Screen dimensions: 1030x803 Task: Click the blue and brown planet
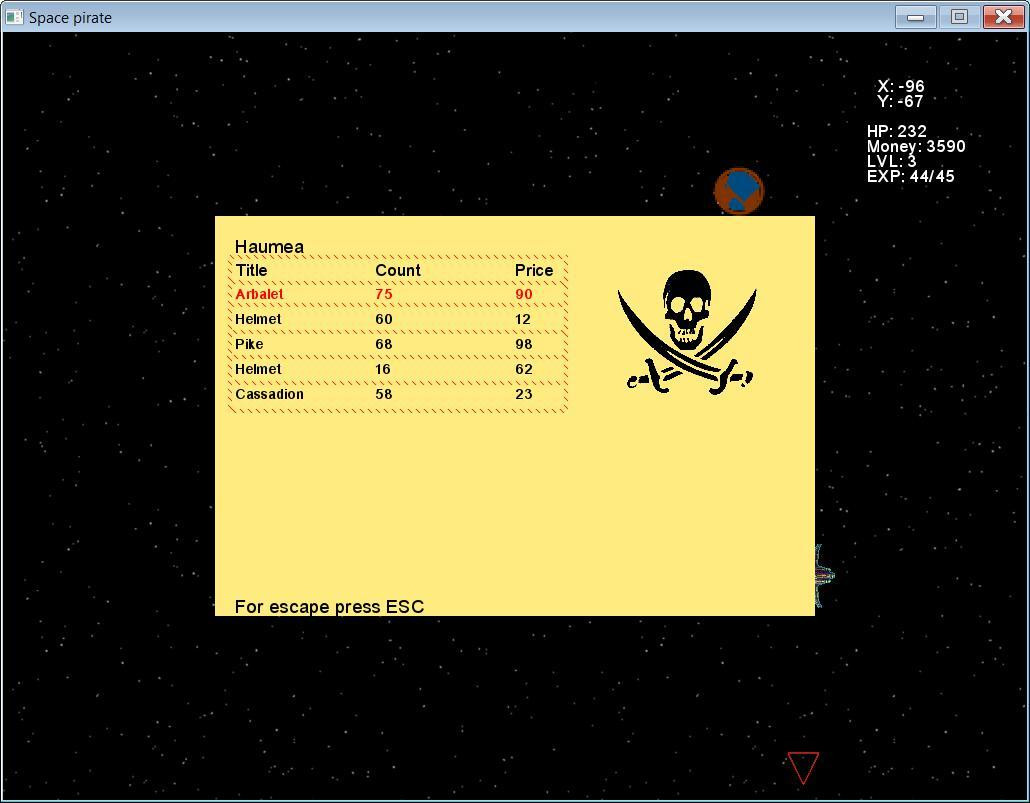pyautogui.click(x=739, y=191)
